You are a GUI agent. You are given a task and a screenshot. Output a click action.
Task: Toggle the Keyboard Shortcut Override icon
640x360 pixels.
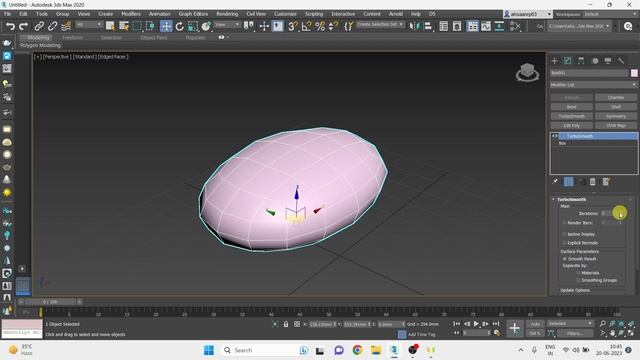coord(278,26)
